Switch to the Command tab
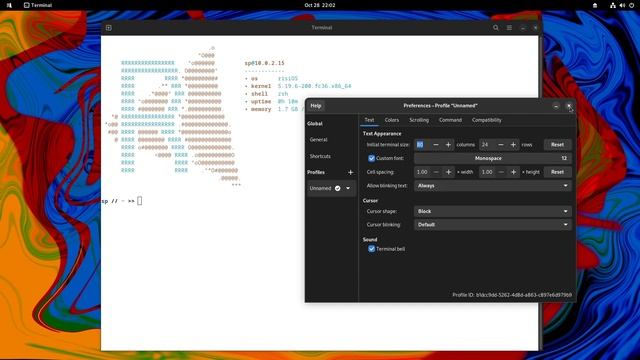Screen dimensions: 640x360 pos(450,120)
